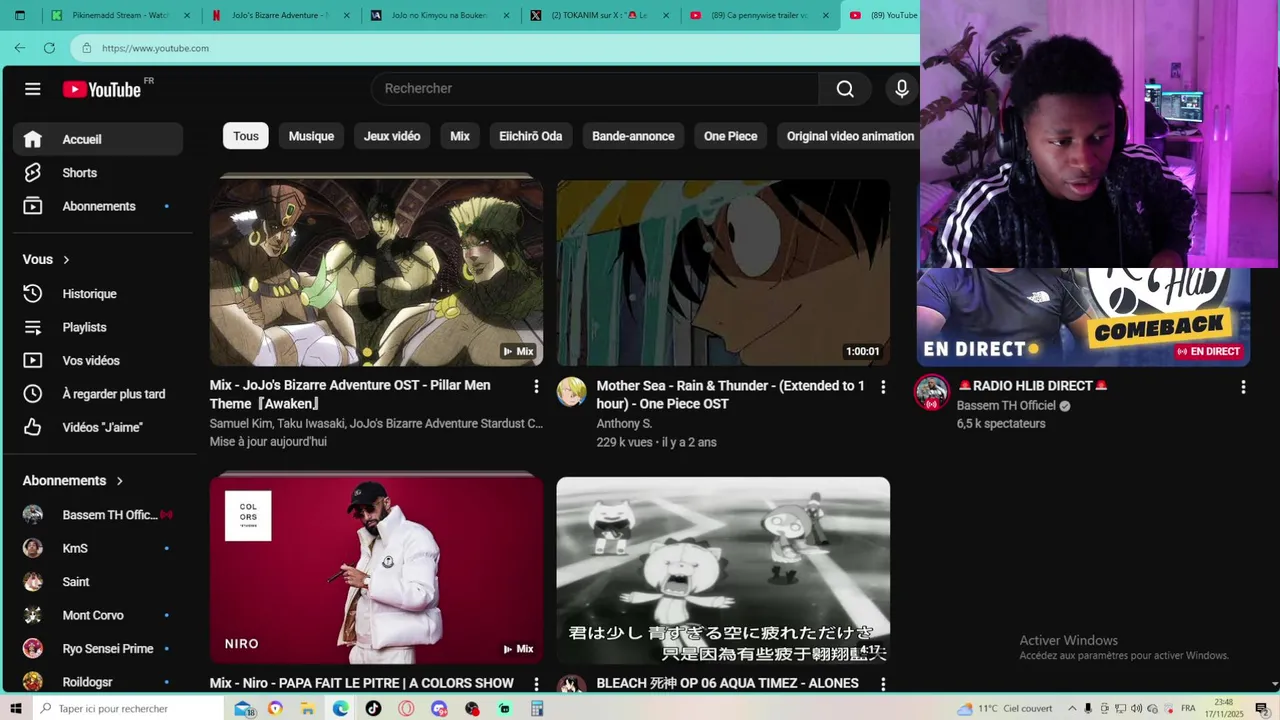Image resolution: width=1280 pixels, height=720 pixels.
Task: Click the Bassem TH Officiel live avatar
Action: 931,392
